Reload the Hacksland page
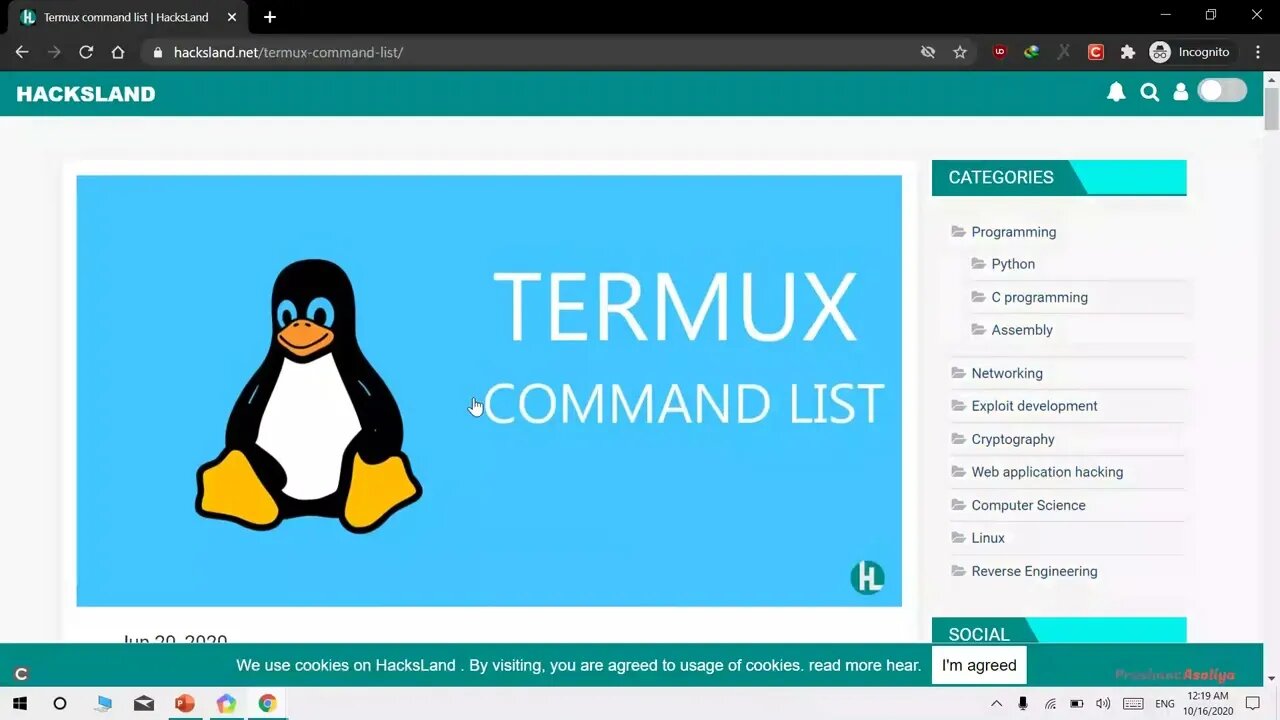The width and height of the screenshot is (1280, 720). click(86, 52)
